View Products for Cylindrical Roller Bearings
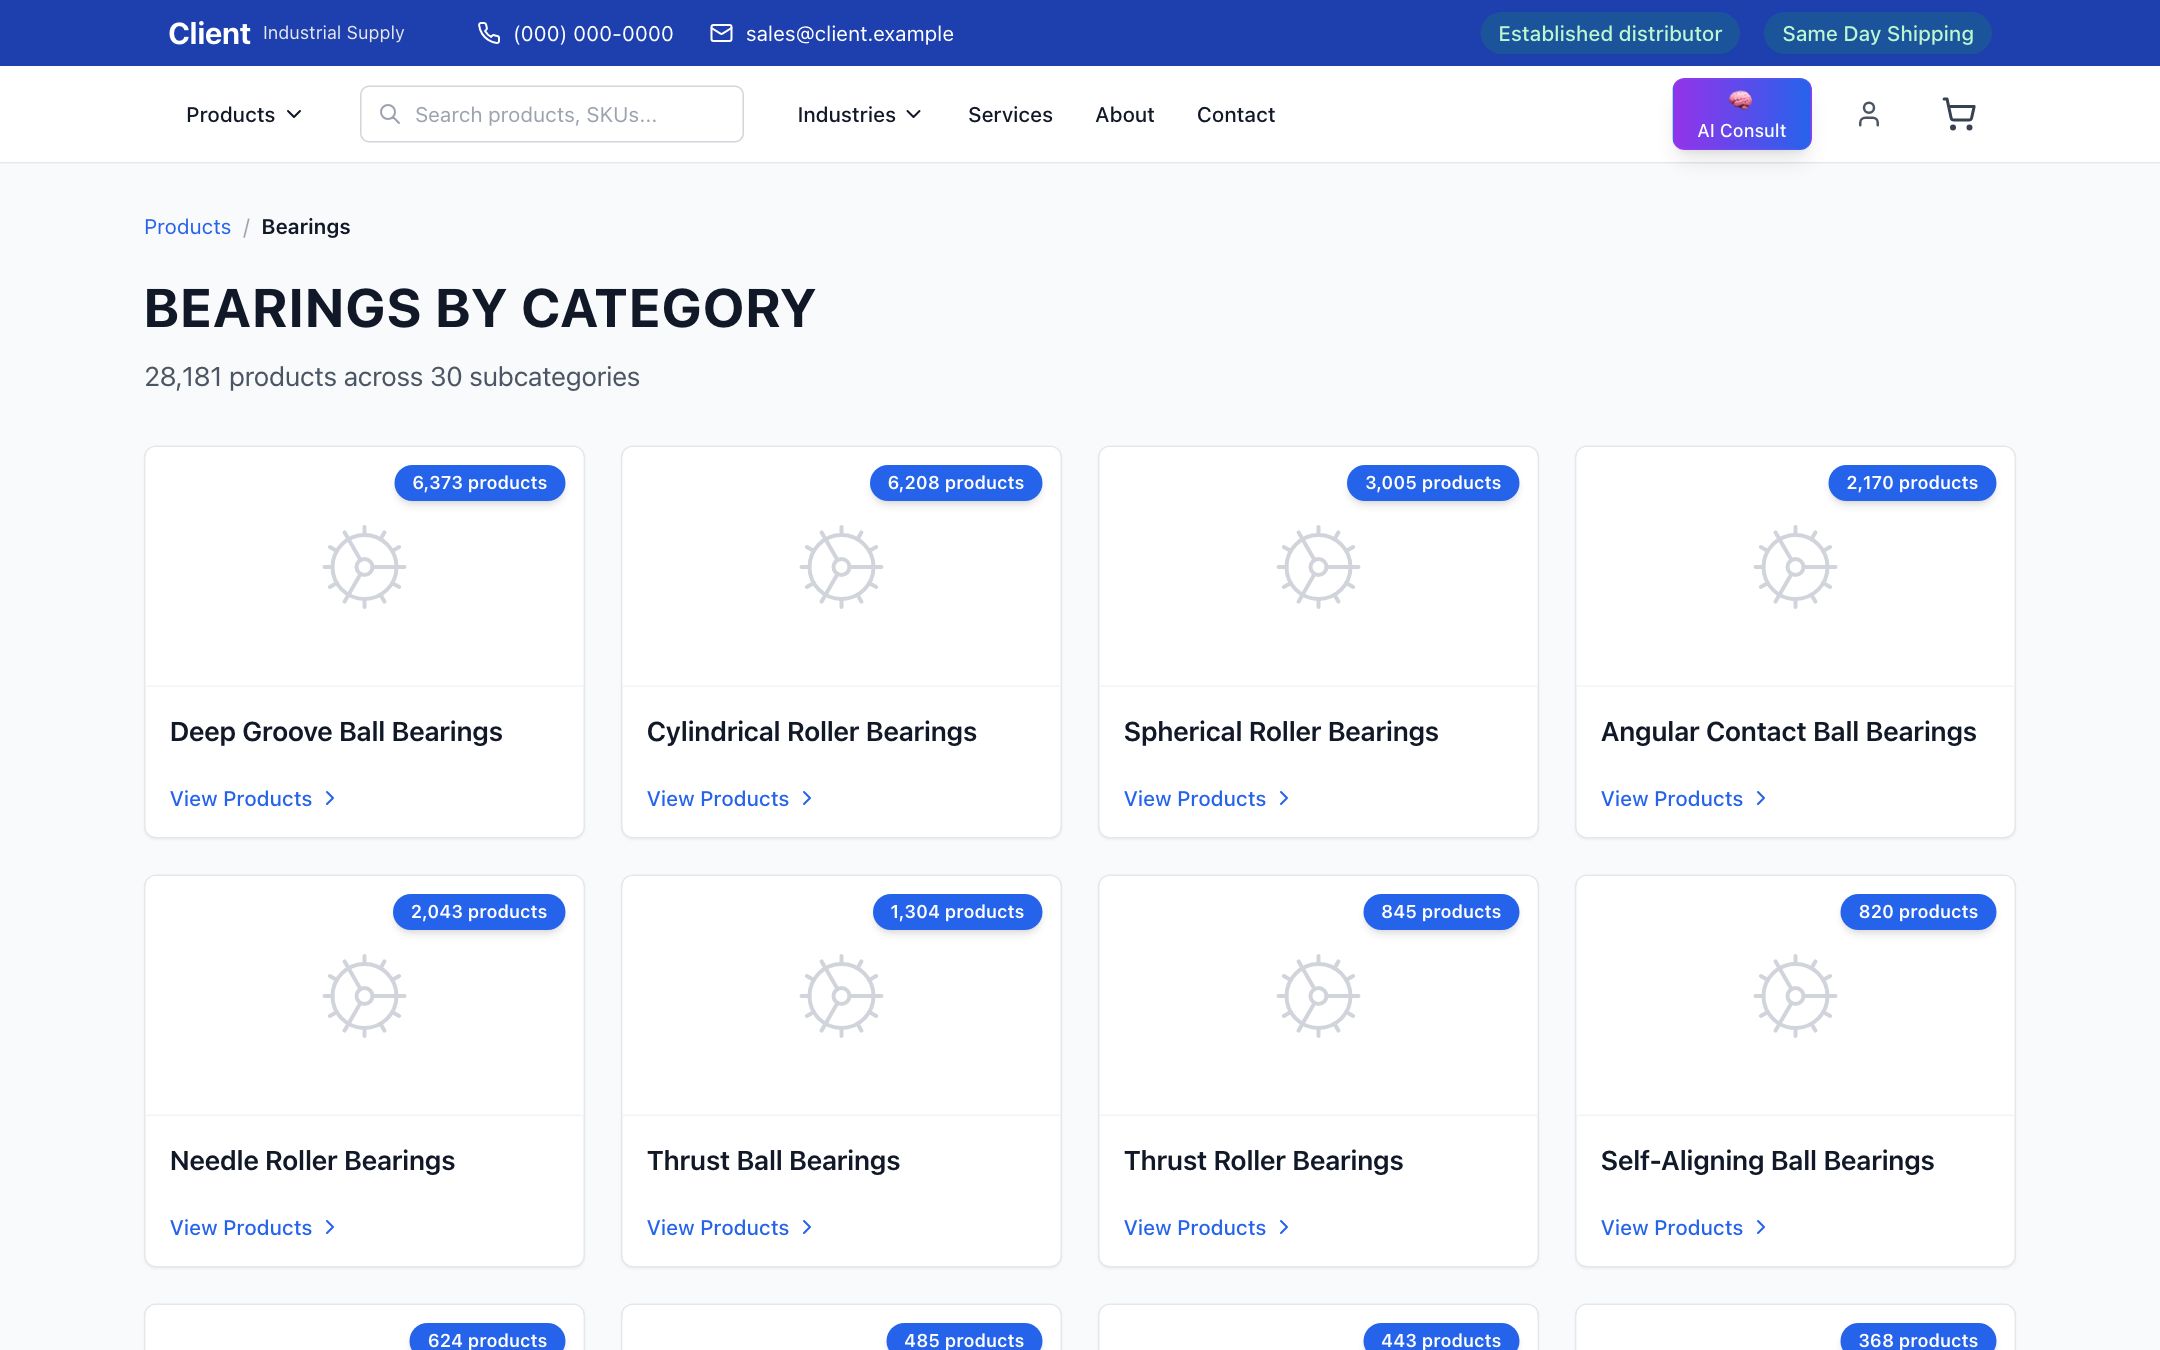Image resolution: width=2160 pixels, height=1350 pixels. 730,798
